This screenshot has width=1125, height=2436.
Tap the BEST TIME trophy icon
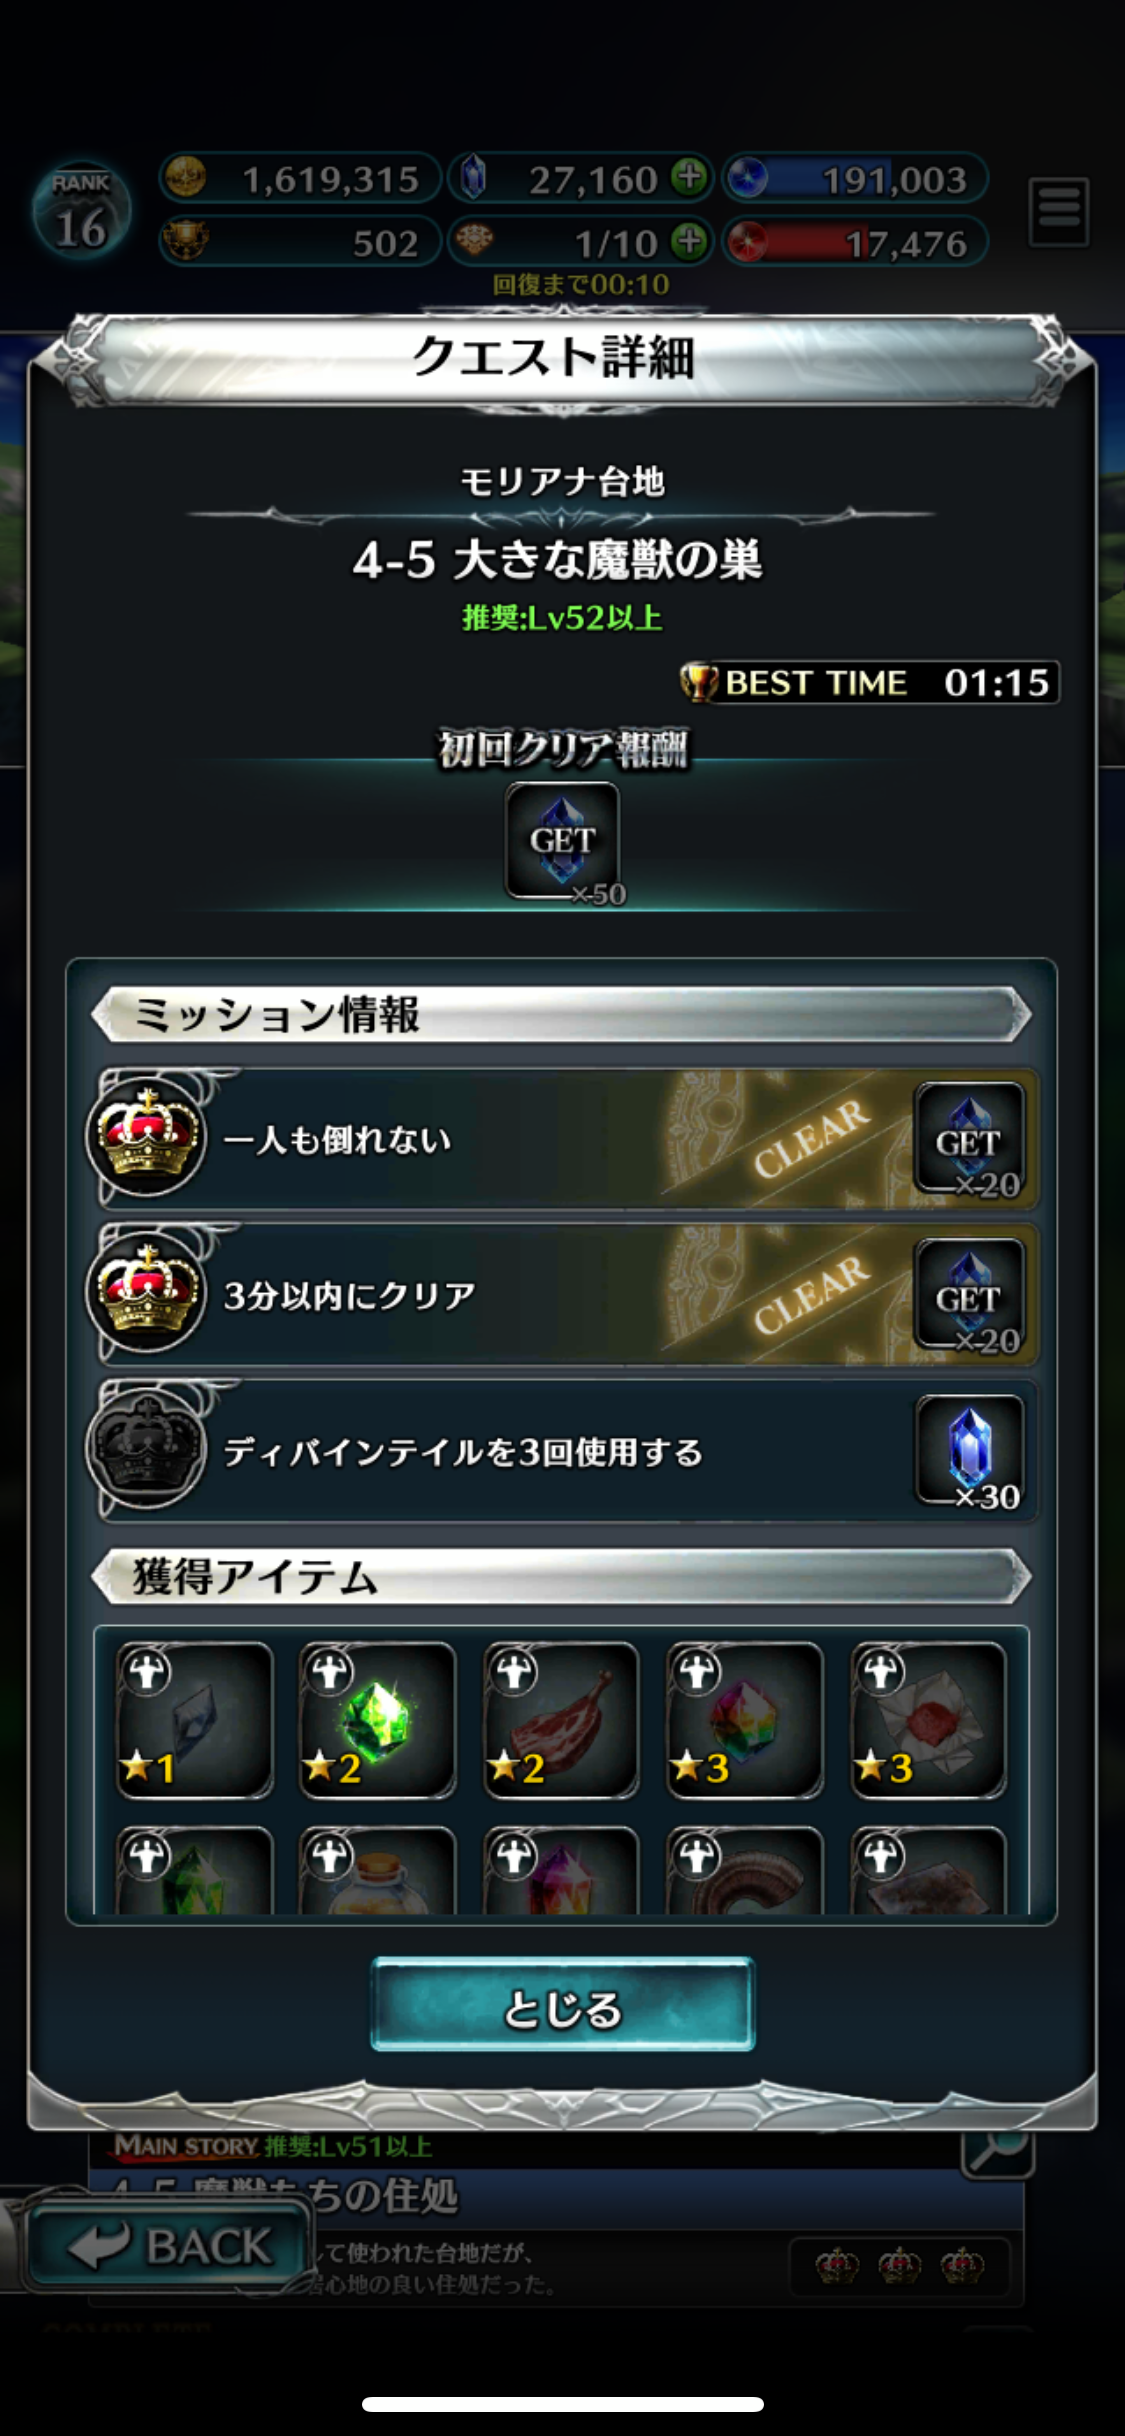[x=699, y=682]
